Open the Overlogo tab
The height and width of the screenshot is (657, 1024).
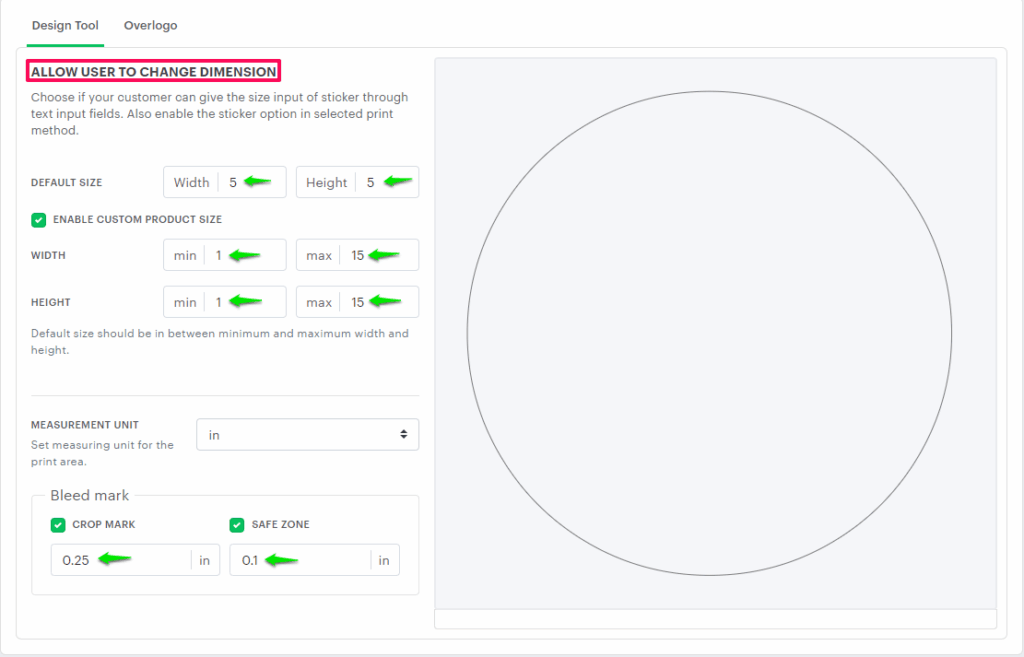click(x=150, y=25)
